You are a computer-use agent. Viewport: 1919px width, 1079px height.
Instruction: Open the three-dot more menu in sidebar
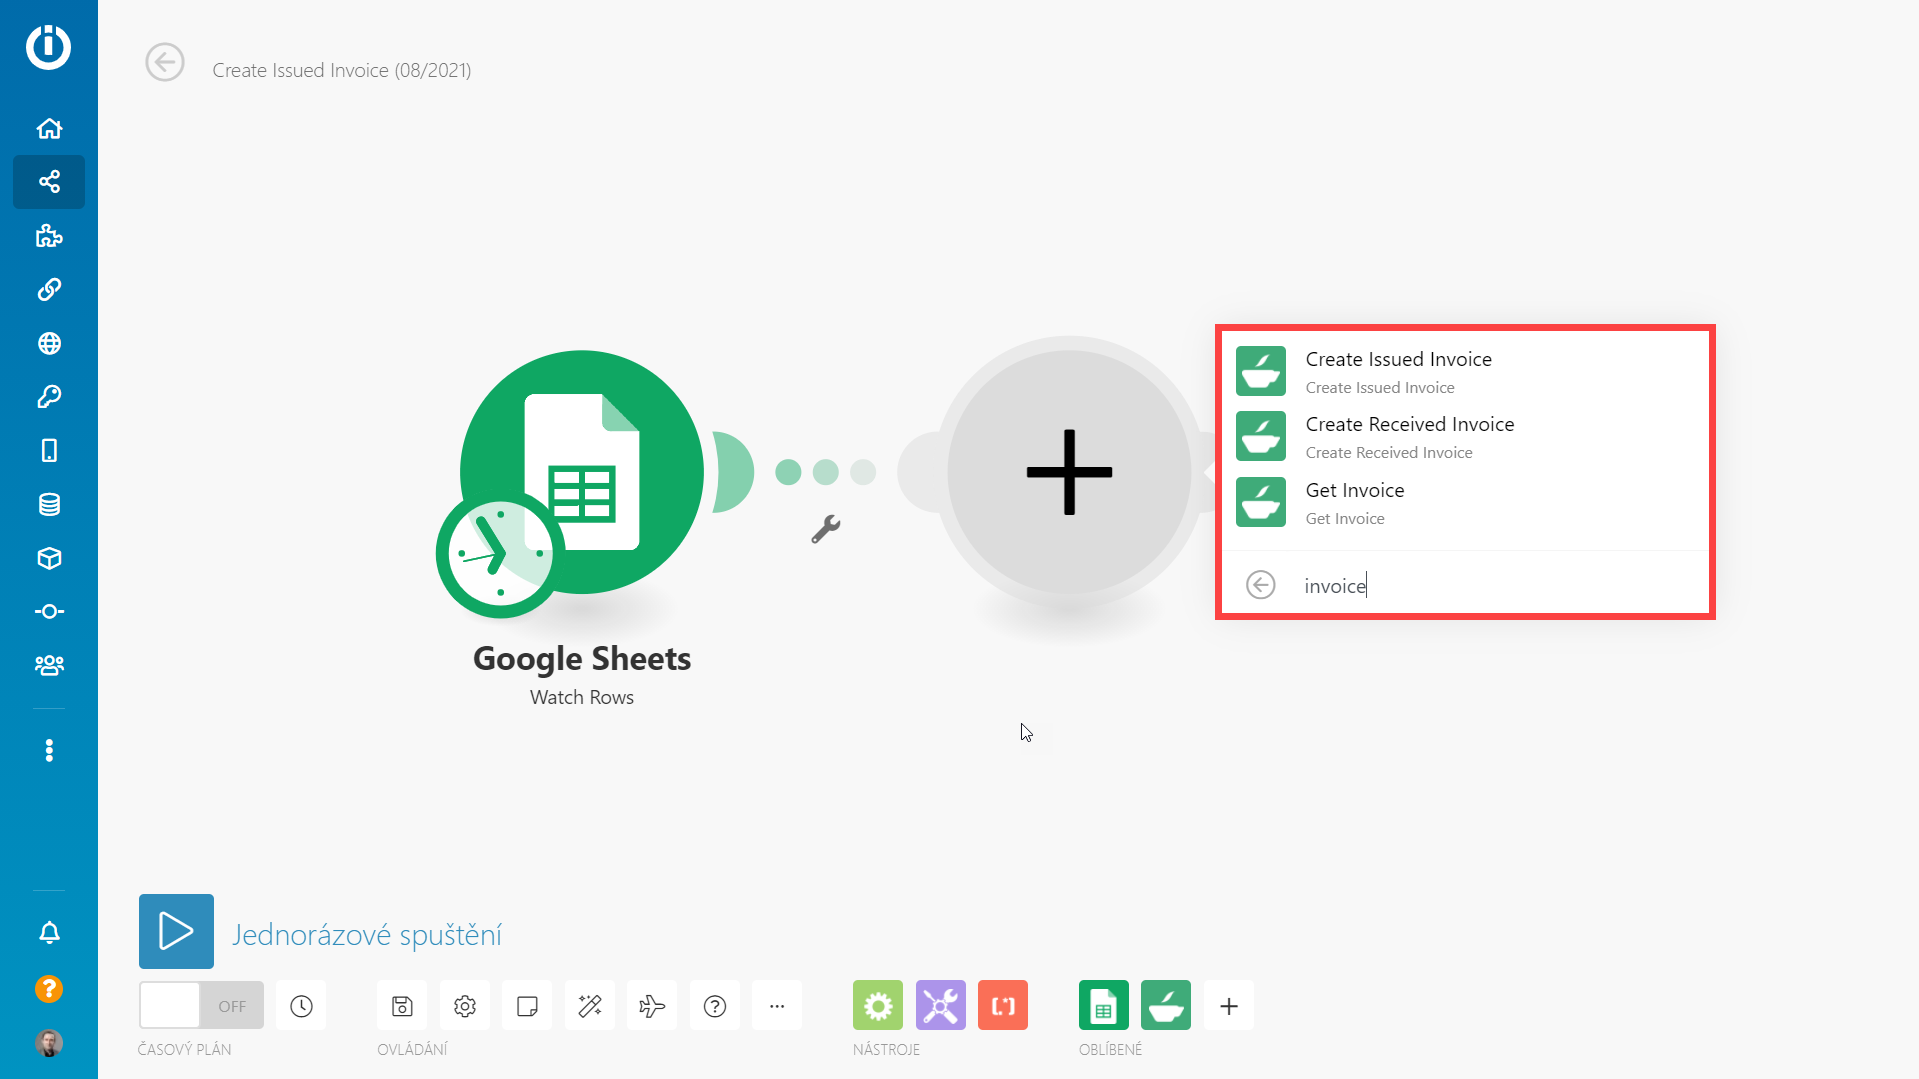point(49,750)
